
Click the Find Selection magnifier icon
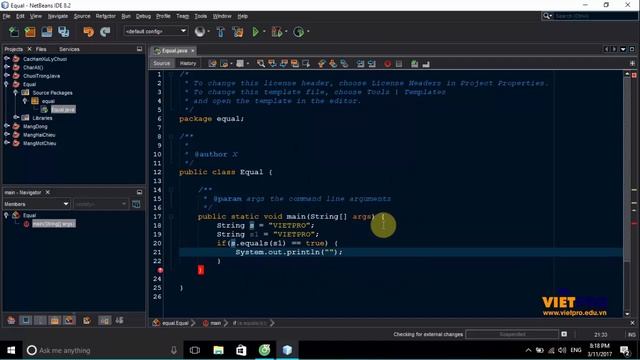(x=260, y=64)
